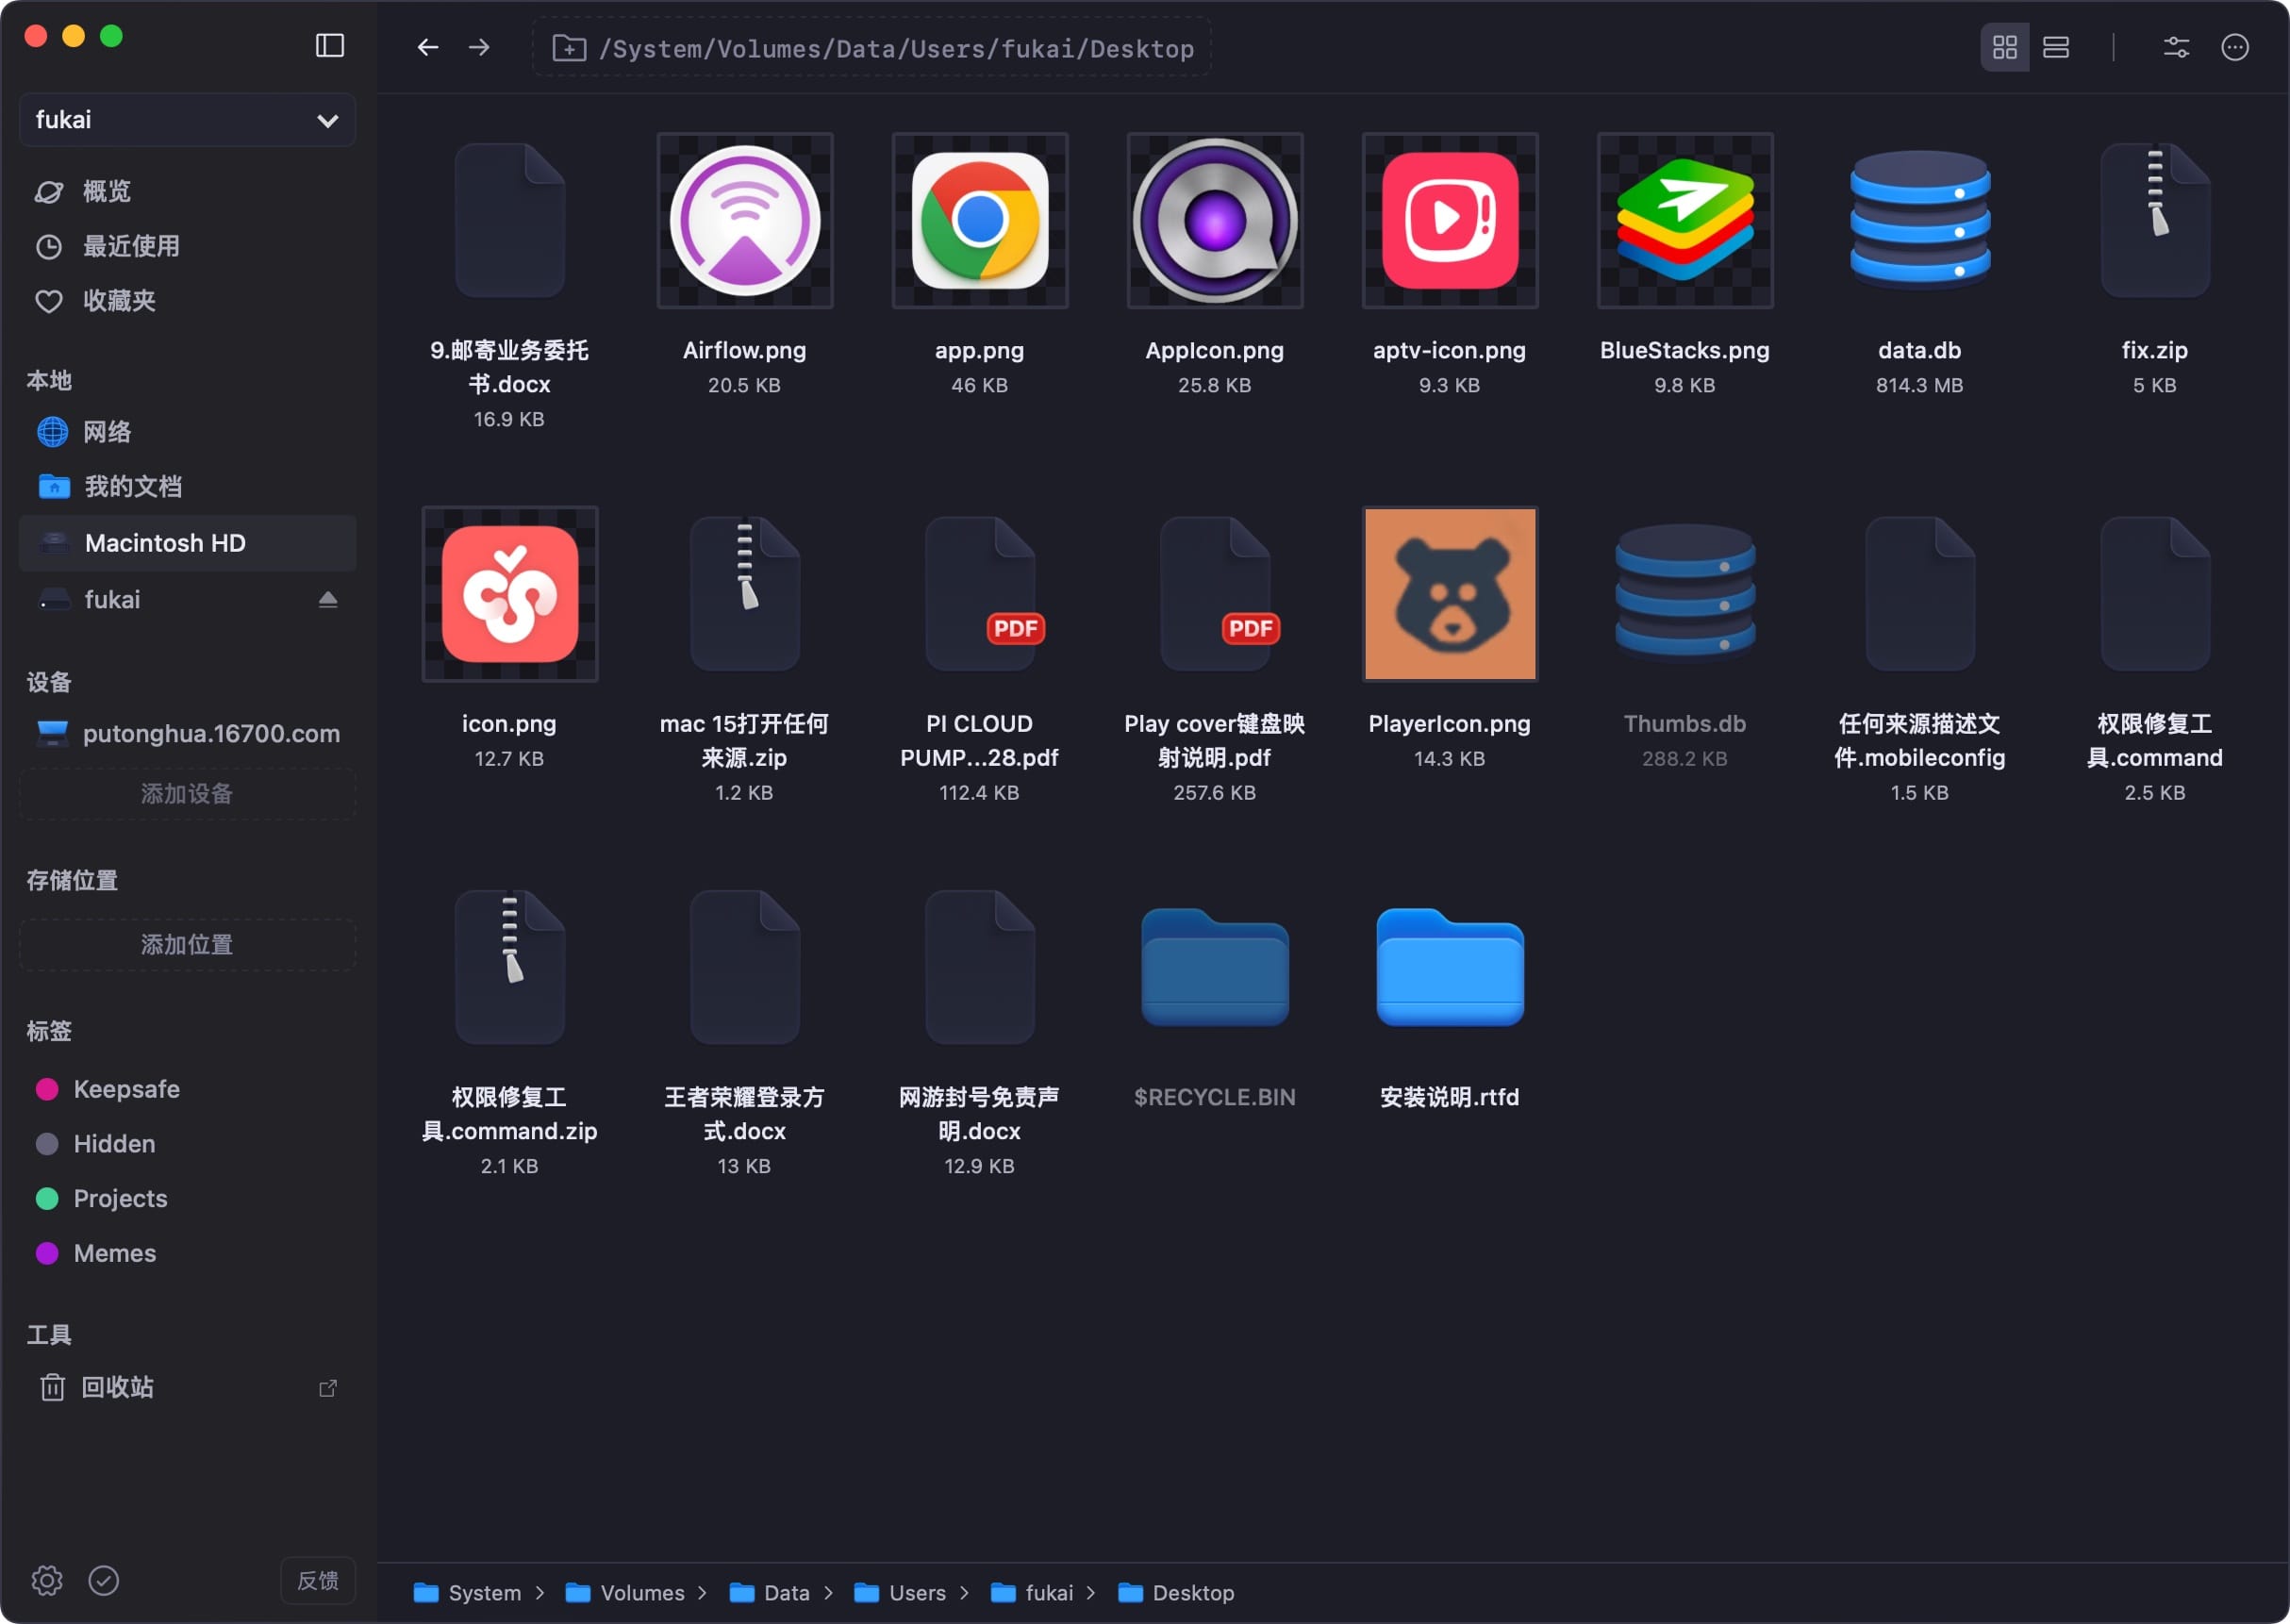Switch to list view
The image size is (2290, 1624).
click(2056, 47)
